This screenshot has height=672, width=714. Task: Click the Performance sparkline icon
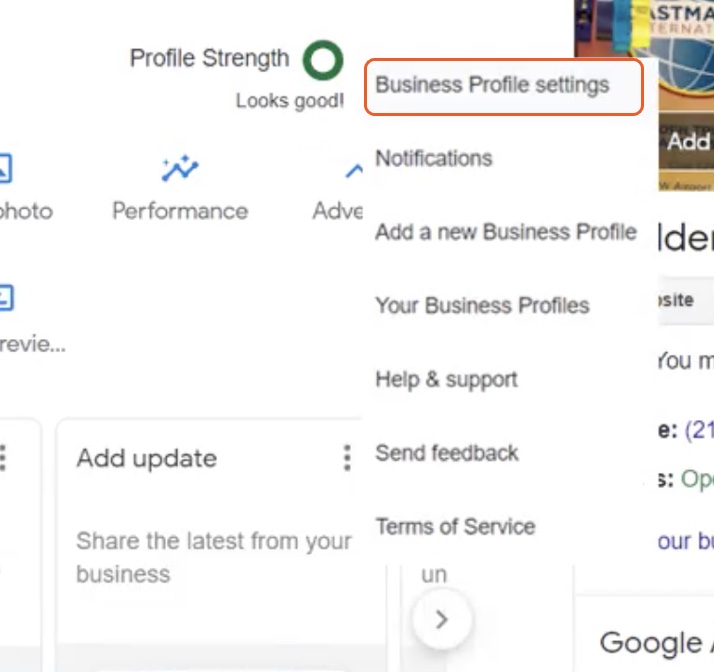[x=180, y=168]
